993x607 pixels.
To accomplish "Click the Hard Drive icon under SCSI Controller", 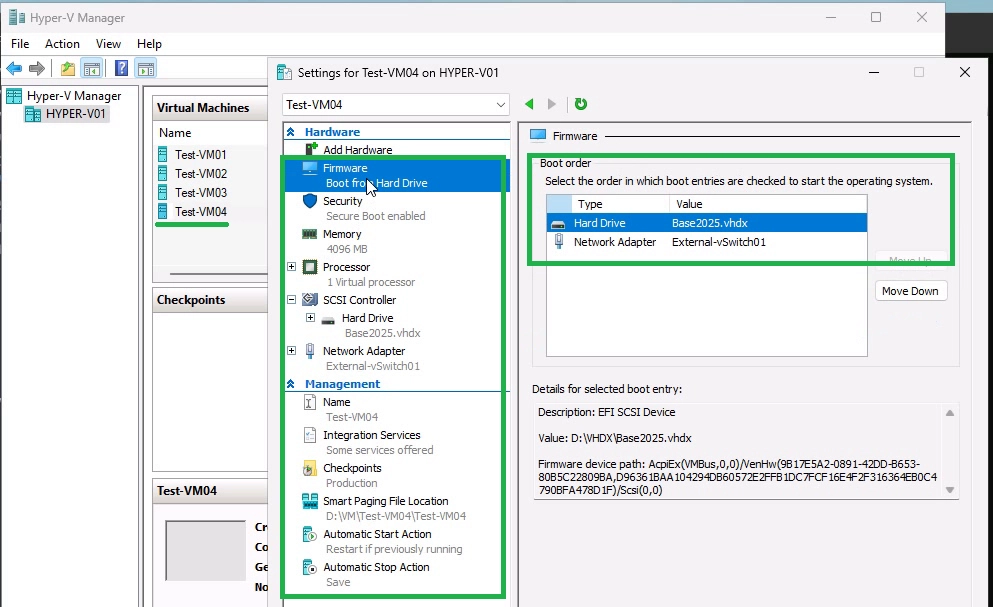I will click(328, 320).
